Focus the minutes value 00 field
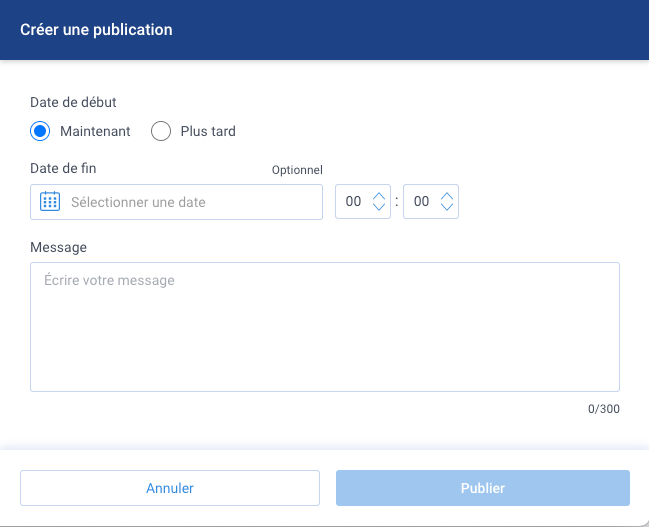This screenshot has width=649, height=527. coord(422,202)
